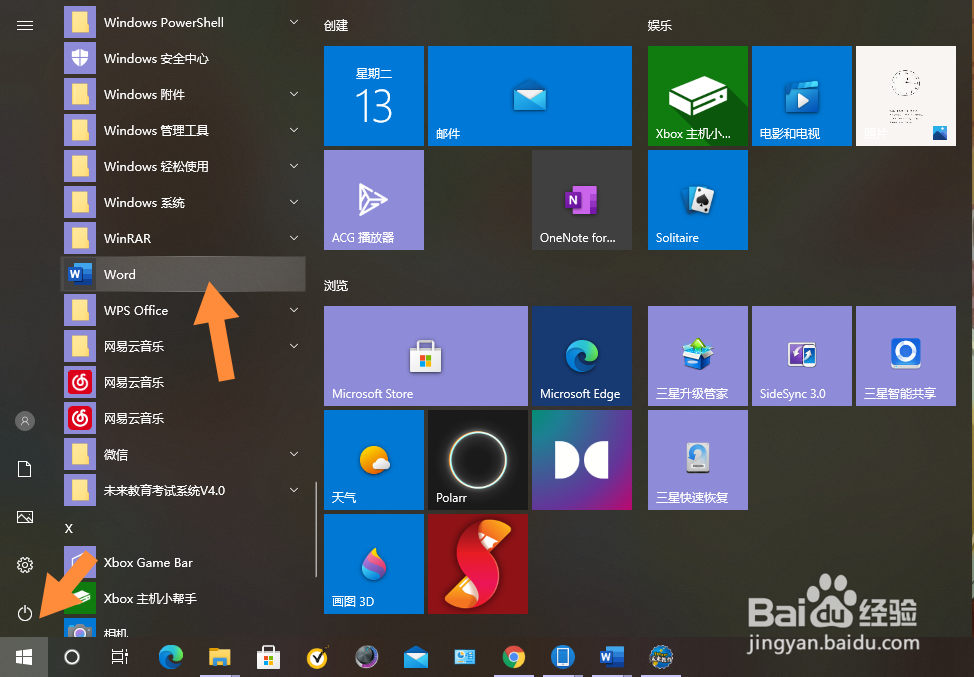Viewport: 974px width, 677px height.
Task: Open the Calendar tile showing 星期二 13
Action: point(374,96)
